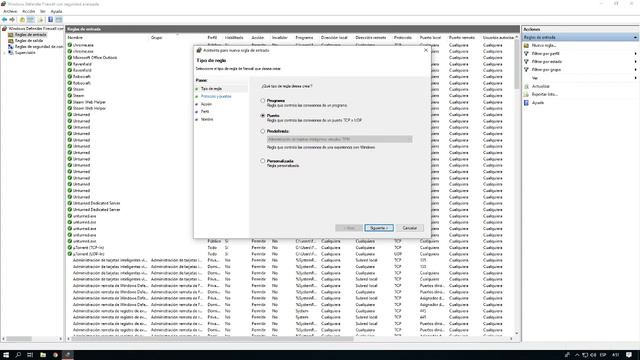This screenshot has height=360, width=640.
Task: Click Nueva regla... in Acciones pane
Action: click(544, 45)
